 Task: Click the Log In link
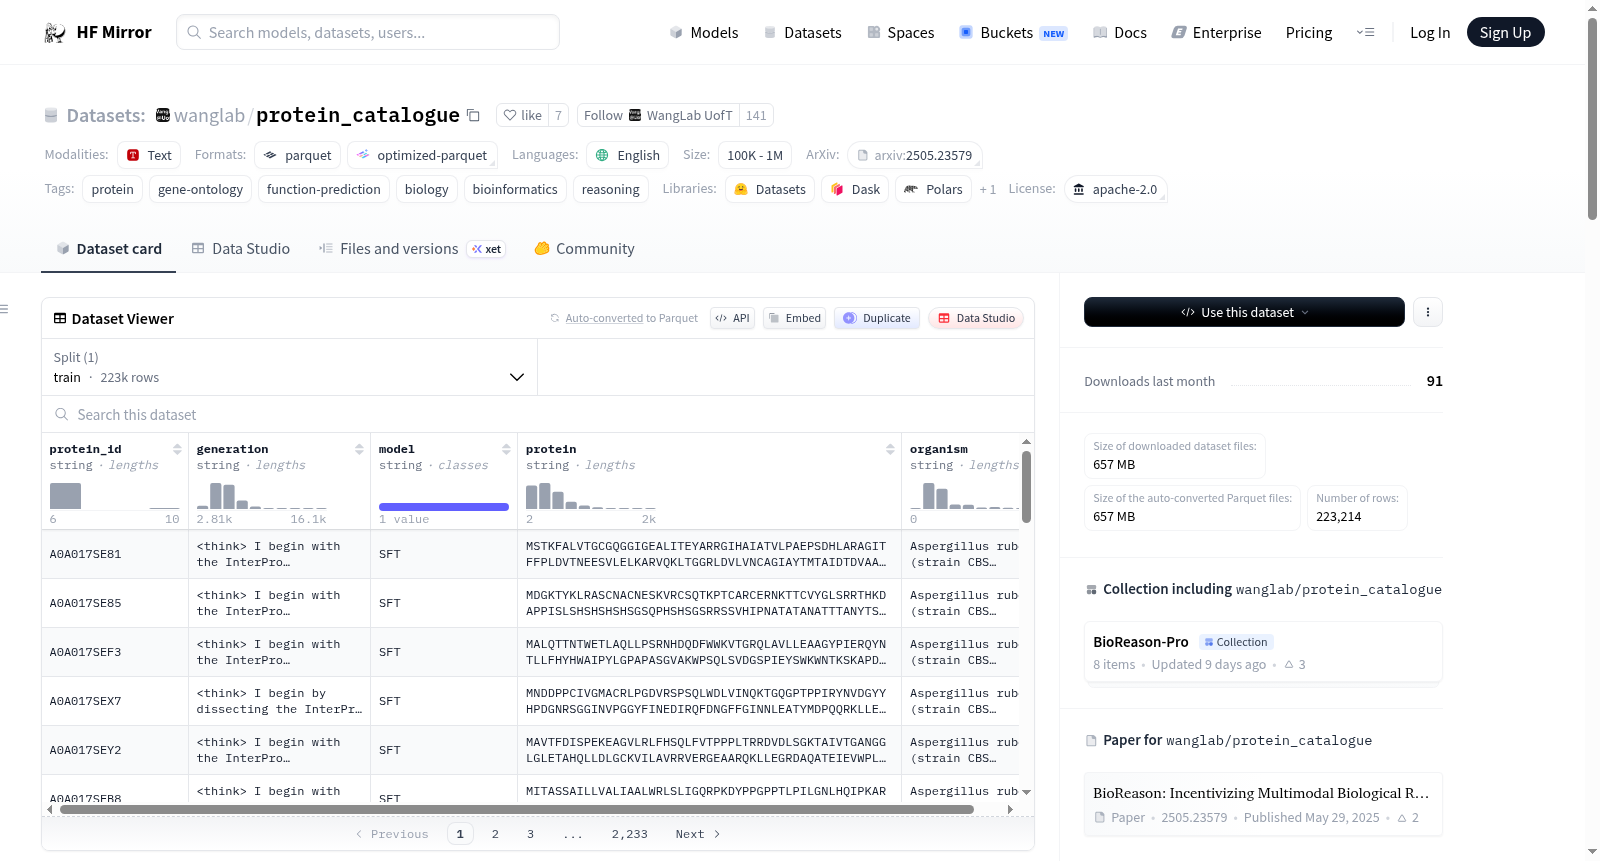(1430, 33)
